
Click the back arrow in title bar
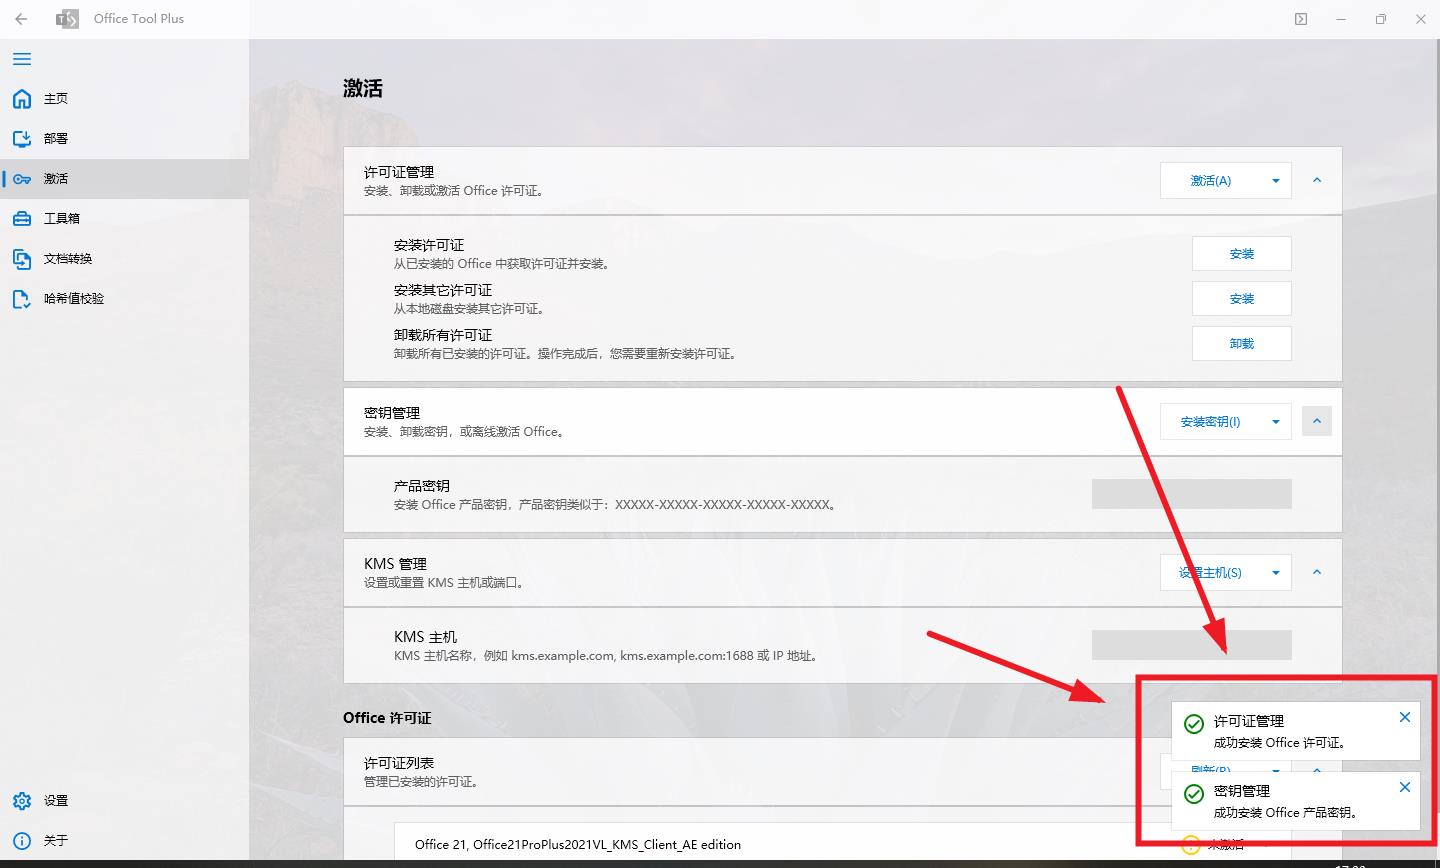coord(20,19)
